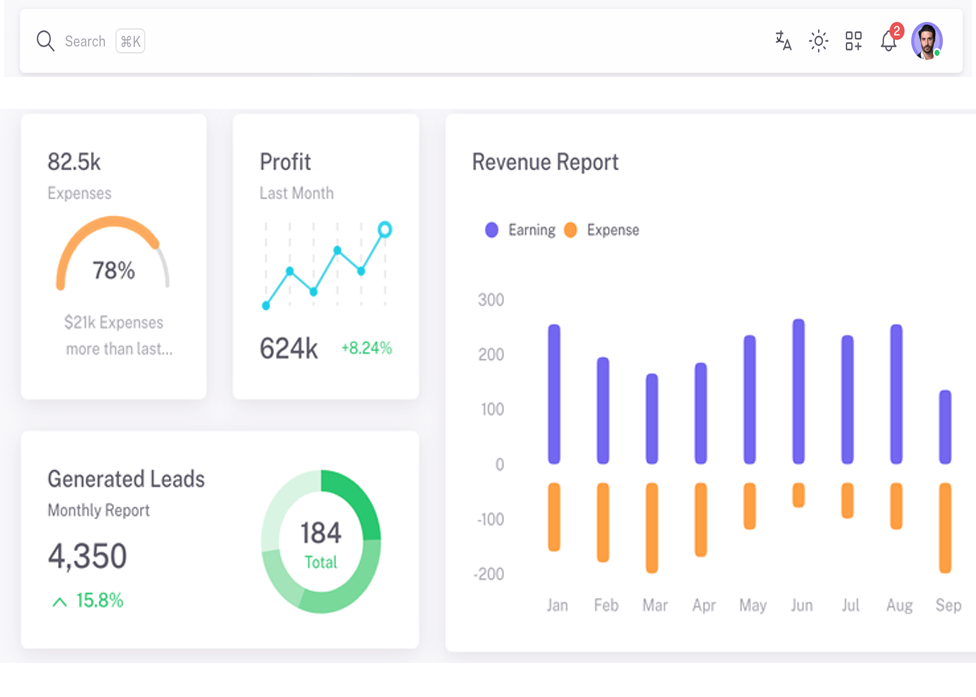
Task: Click the Generated Leads card title
Action: 126,479
